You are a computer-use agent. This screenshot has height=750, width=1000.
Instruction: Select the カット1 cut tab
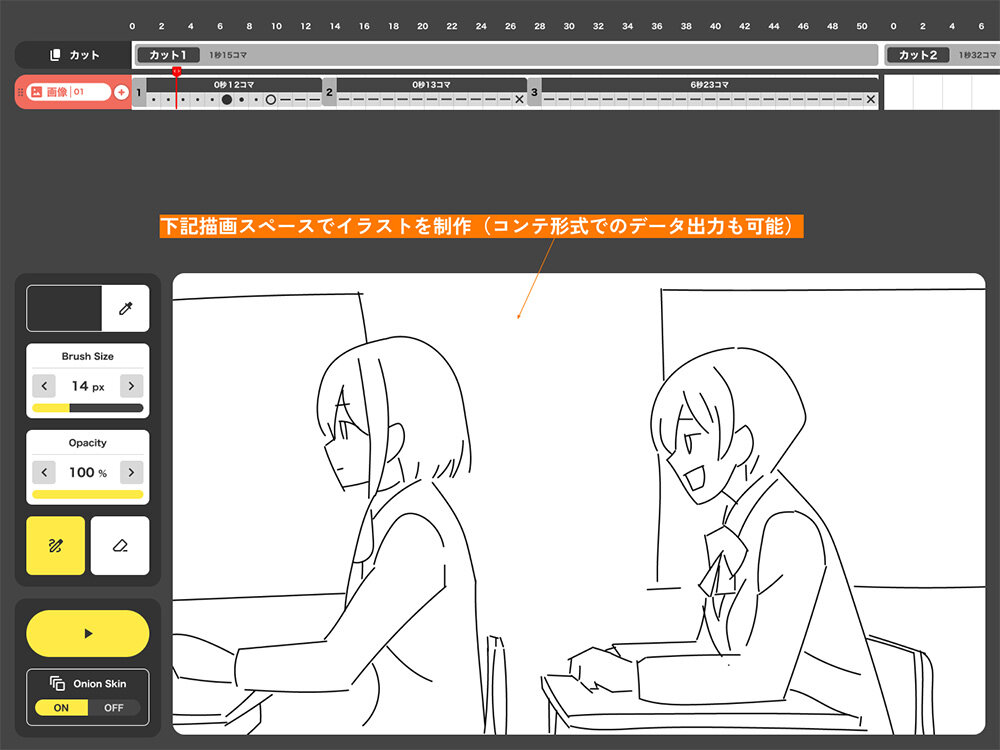168,55
